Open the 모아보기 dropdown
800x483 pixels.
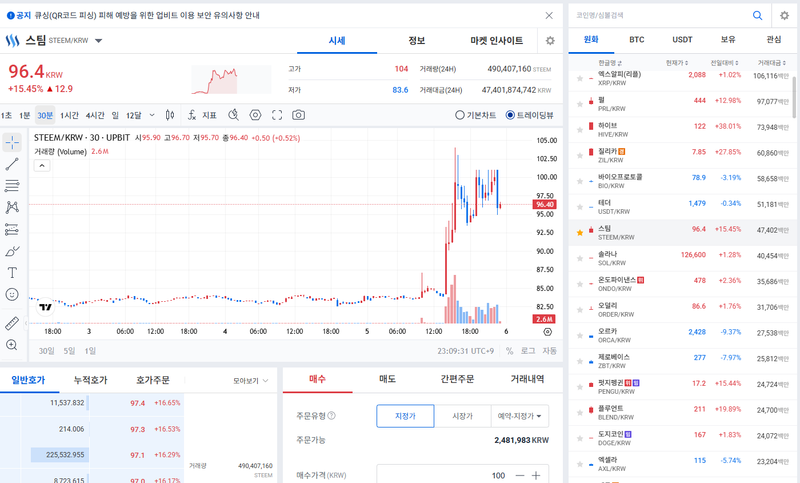coord(251,381)
